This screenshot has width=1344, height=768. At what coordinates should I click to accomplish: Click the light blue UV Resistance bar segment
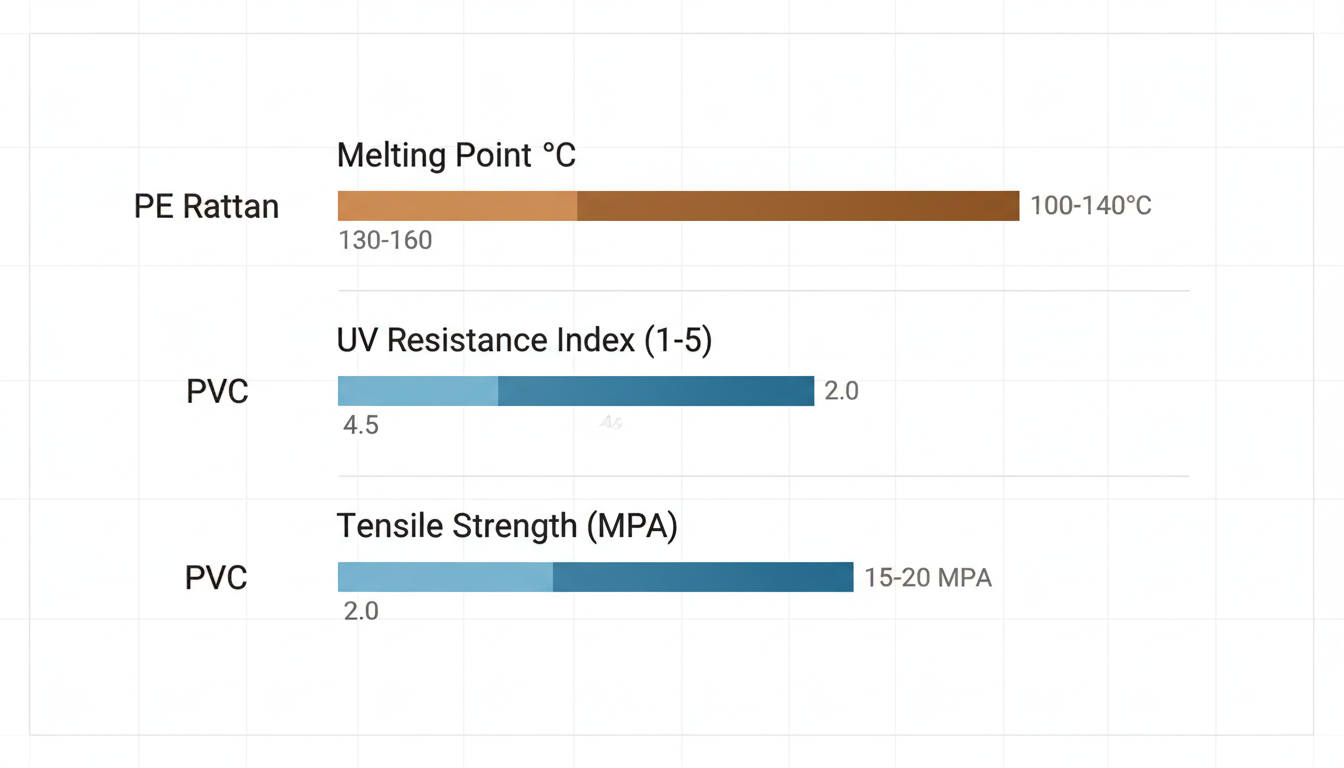click(418, 391)
